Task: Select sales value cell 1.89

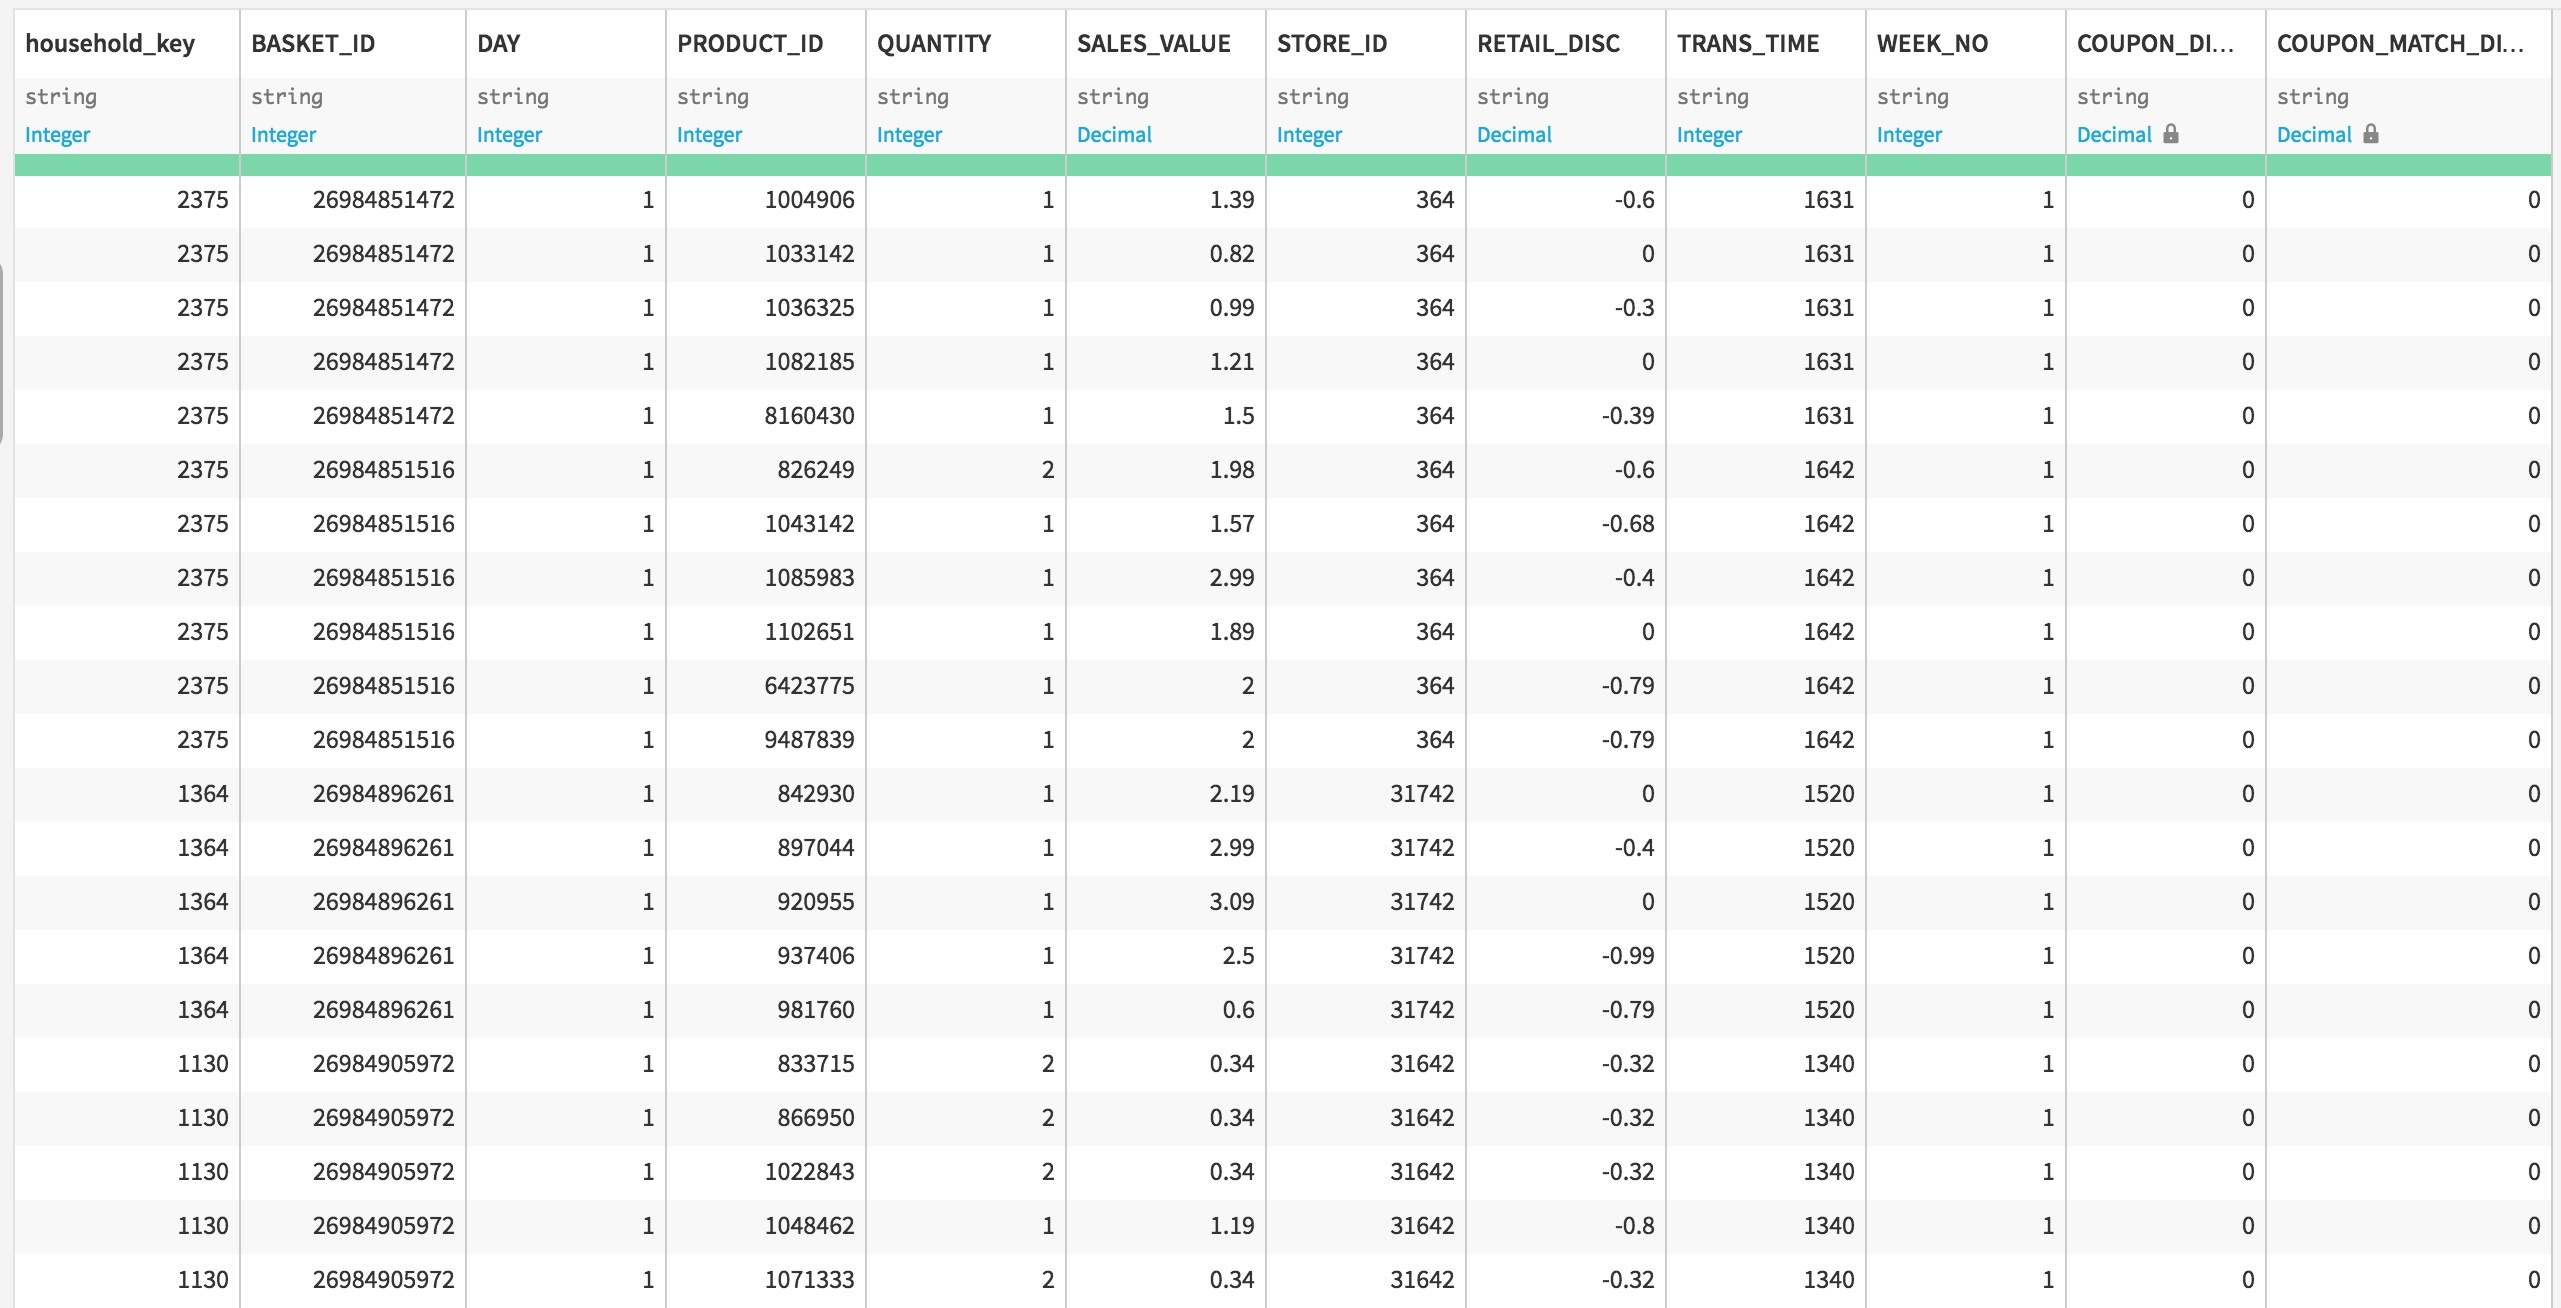Action: [1166, 632]
